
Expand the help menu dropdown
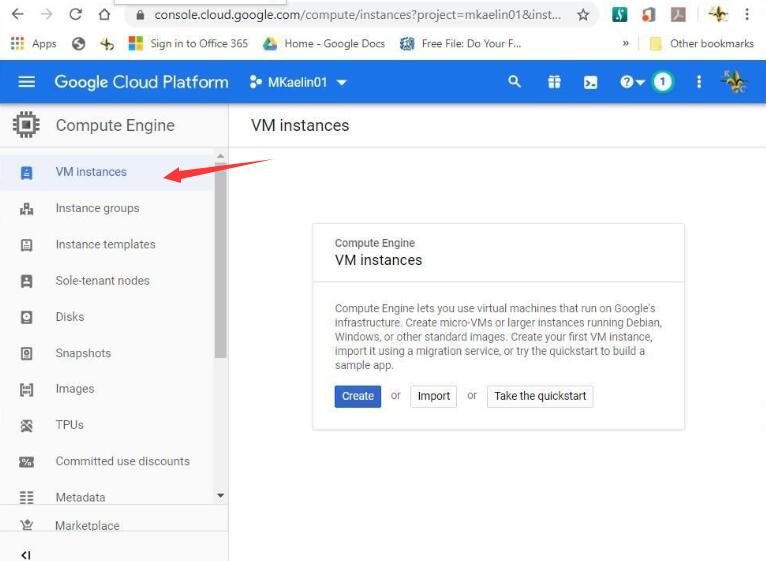[632, 82]
